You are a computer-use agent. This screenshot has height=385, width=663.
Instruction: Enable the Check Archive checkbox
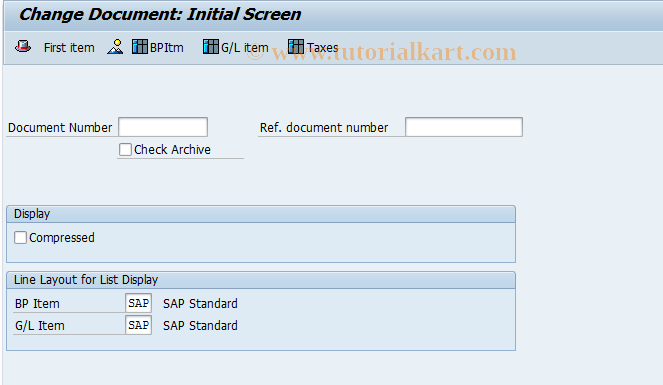[x=125, y=150]
